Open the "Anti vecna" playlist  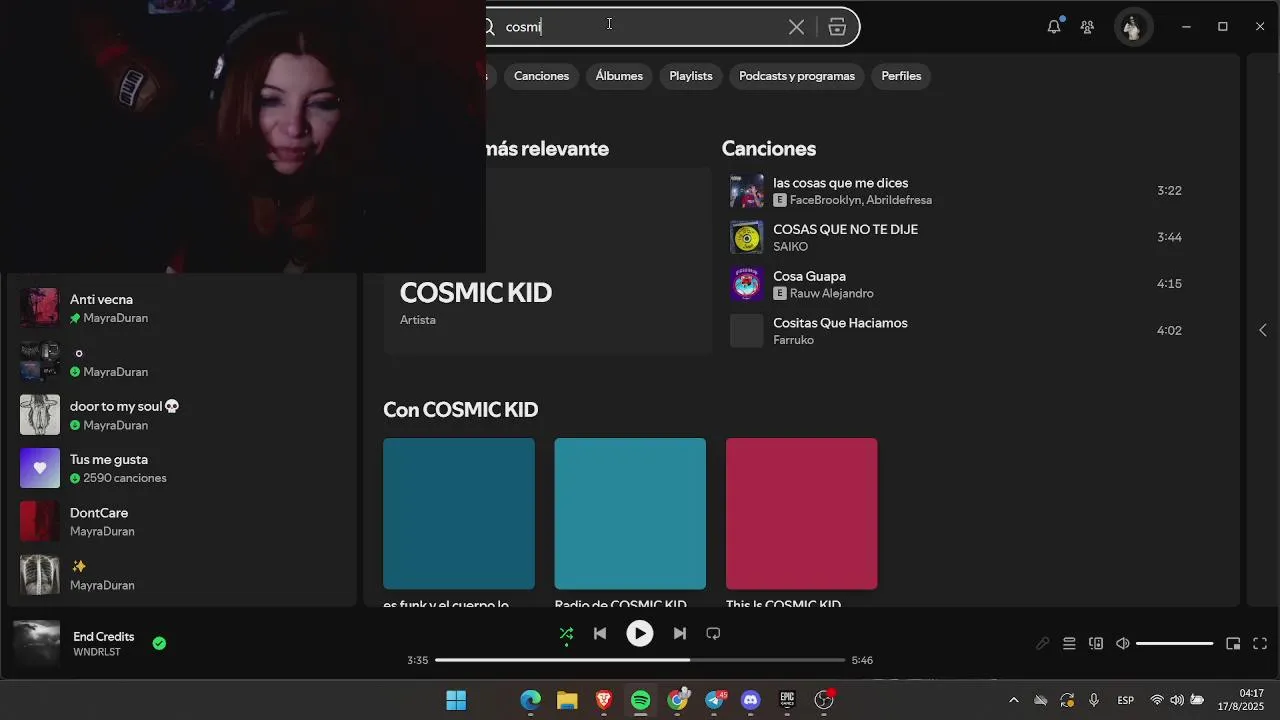(182, 308)
